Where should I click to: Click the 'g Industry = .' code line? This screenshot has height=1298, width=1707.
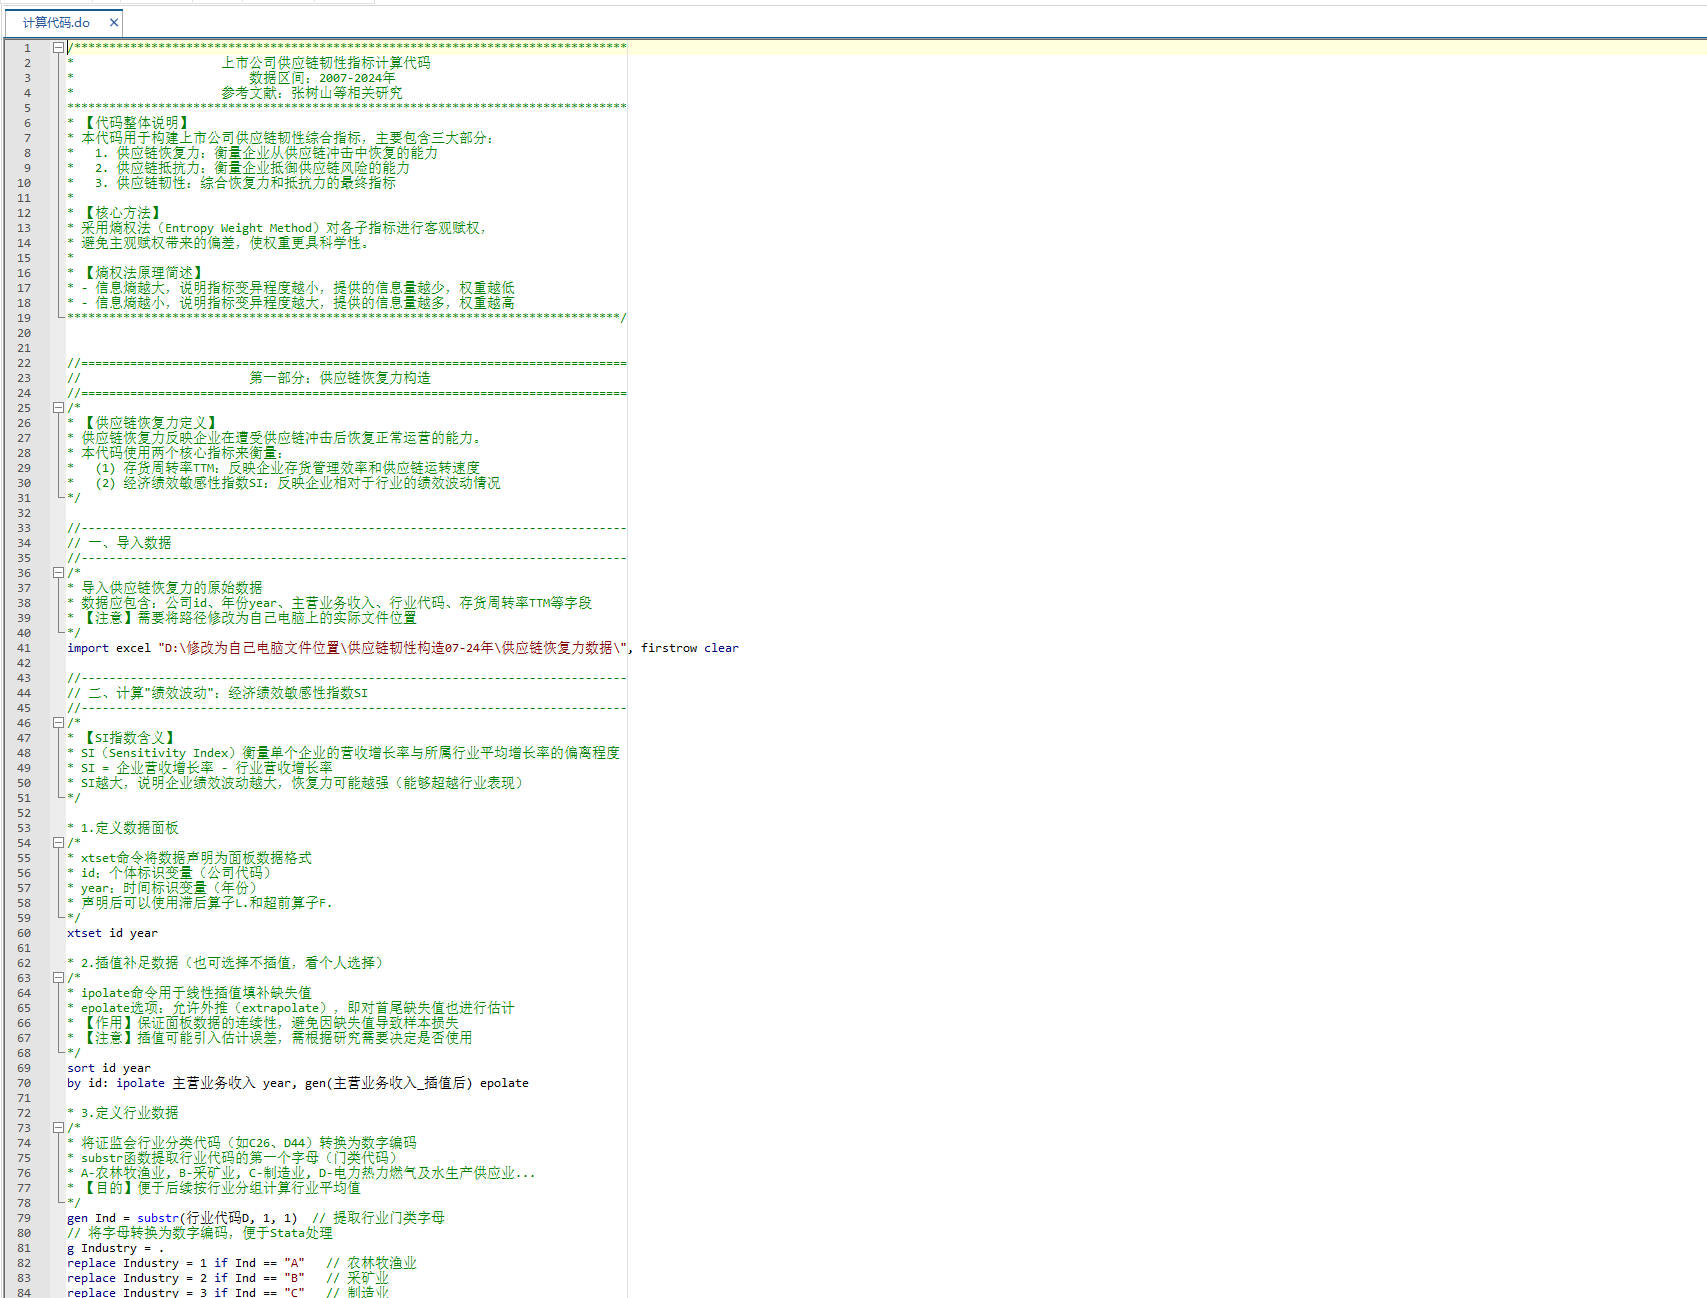coord(115,1248)
